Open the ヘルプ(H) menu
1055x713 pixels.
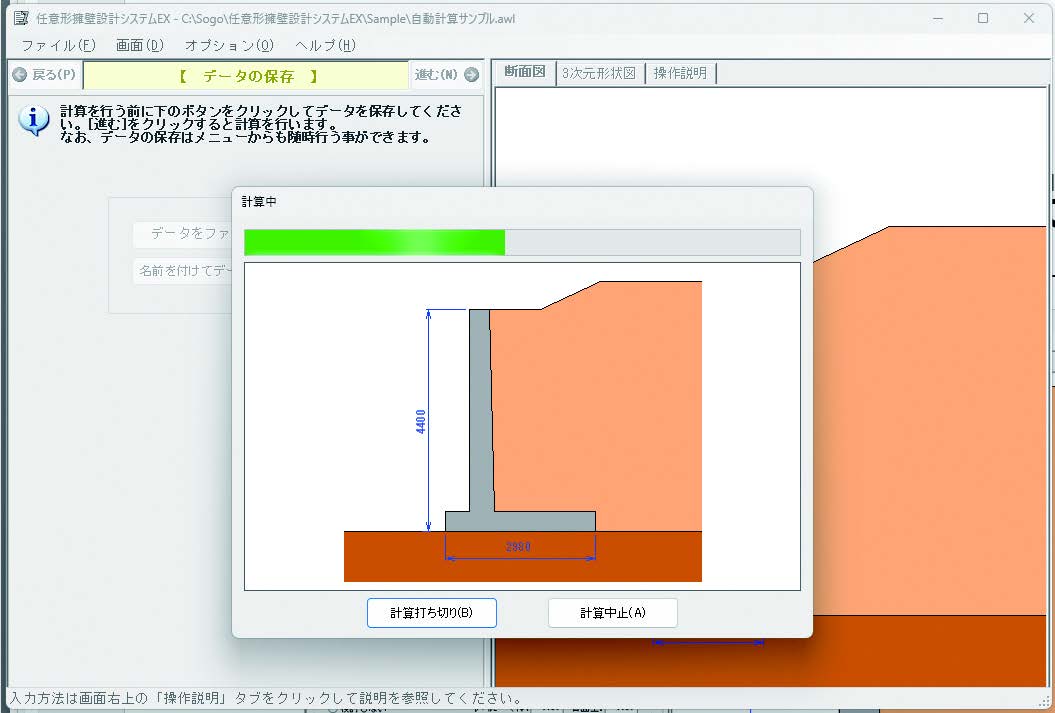point(325,45)
